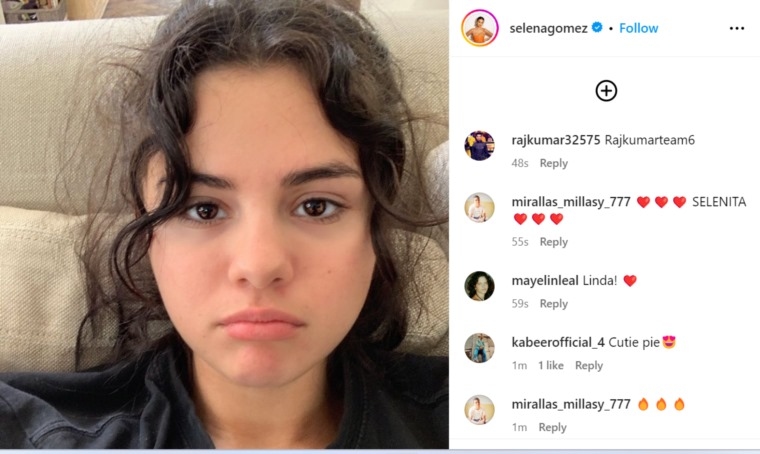Reply to mayelinleal's Linda! comment

tap(554, 304)
